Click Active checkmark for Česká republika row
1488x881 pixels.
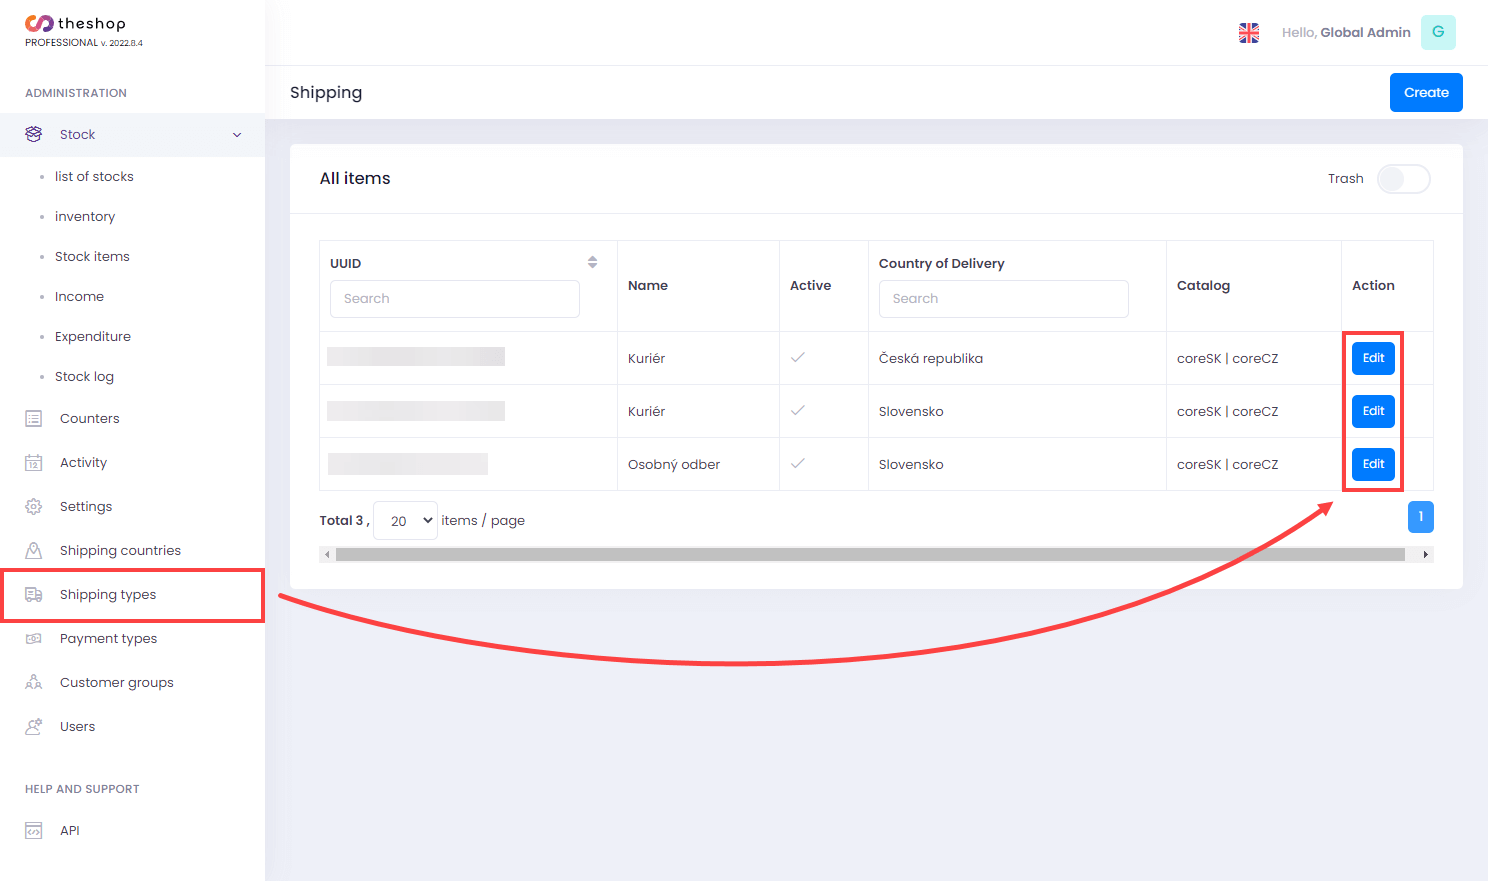pos(798,357)
